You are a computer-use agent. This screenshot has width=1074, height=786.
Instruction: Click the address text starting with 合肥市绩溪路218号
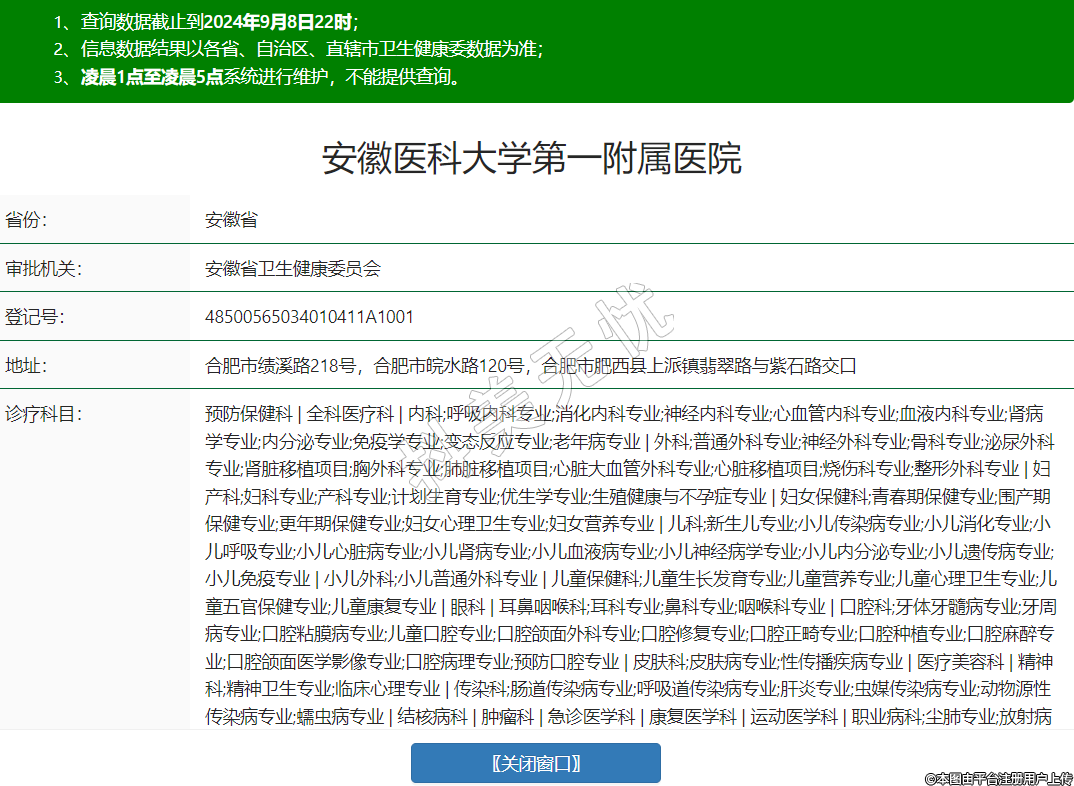click(x=530, y=365)
